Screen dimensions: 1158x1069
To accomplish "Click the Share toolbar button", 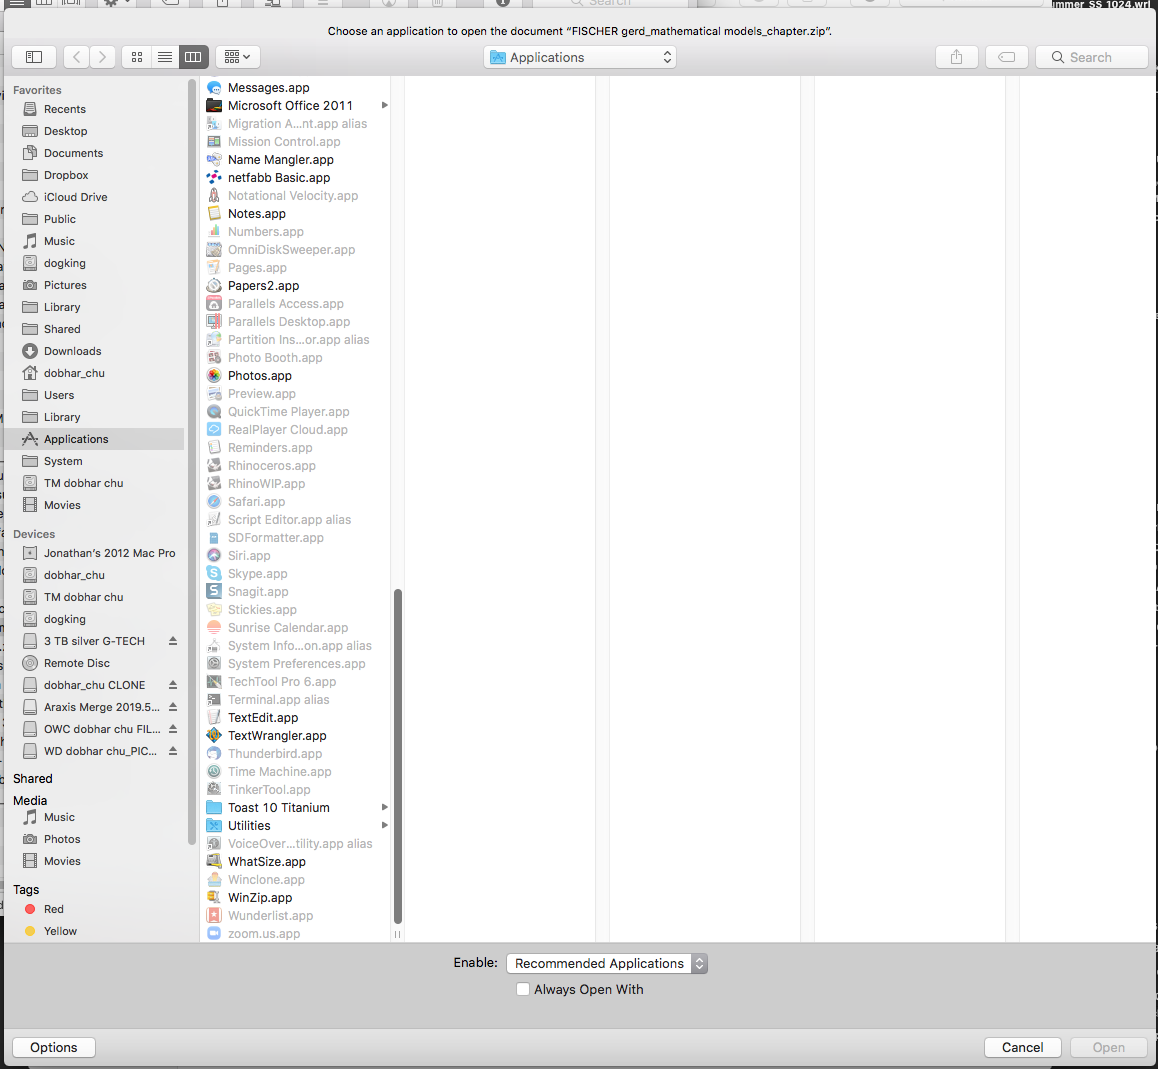I will [x=956, y=57].
